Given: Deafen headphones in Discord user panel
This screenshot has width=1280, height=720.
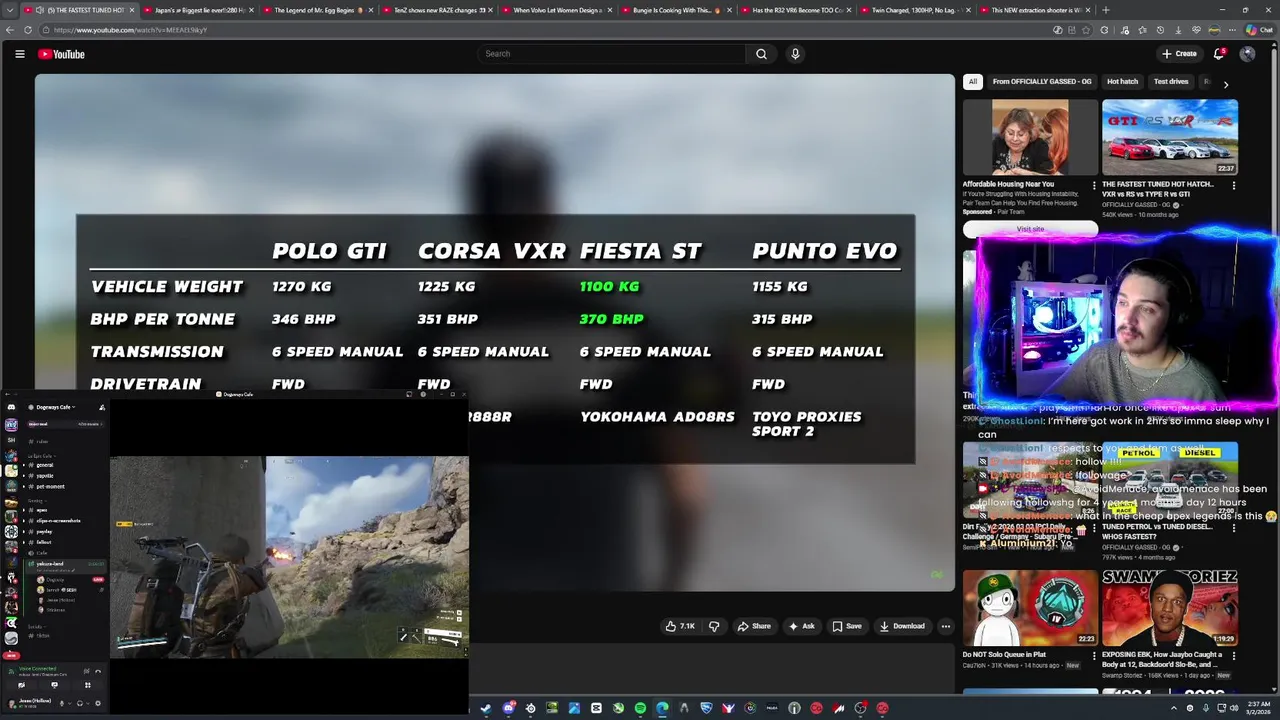Looking at the screenshot, I should click(80, 703).
